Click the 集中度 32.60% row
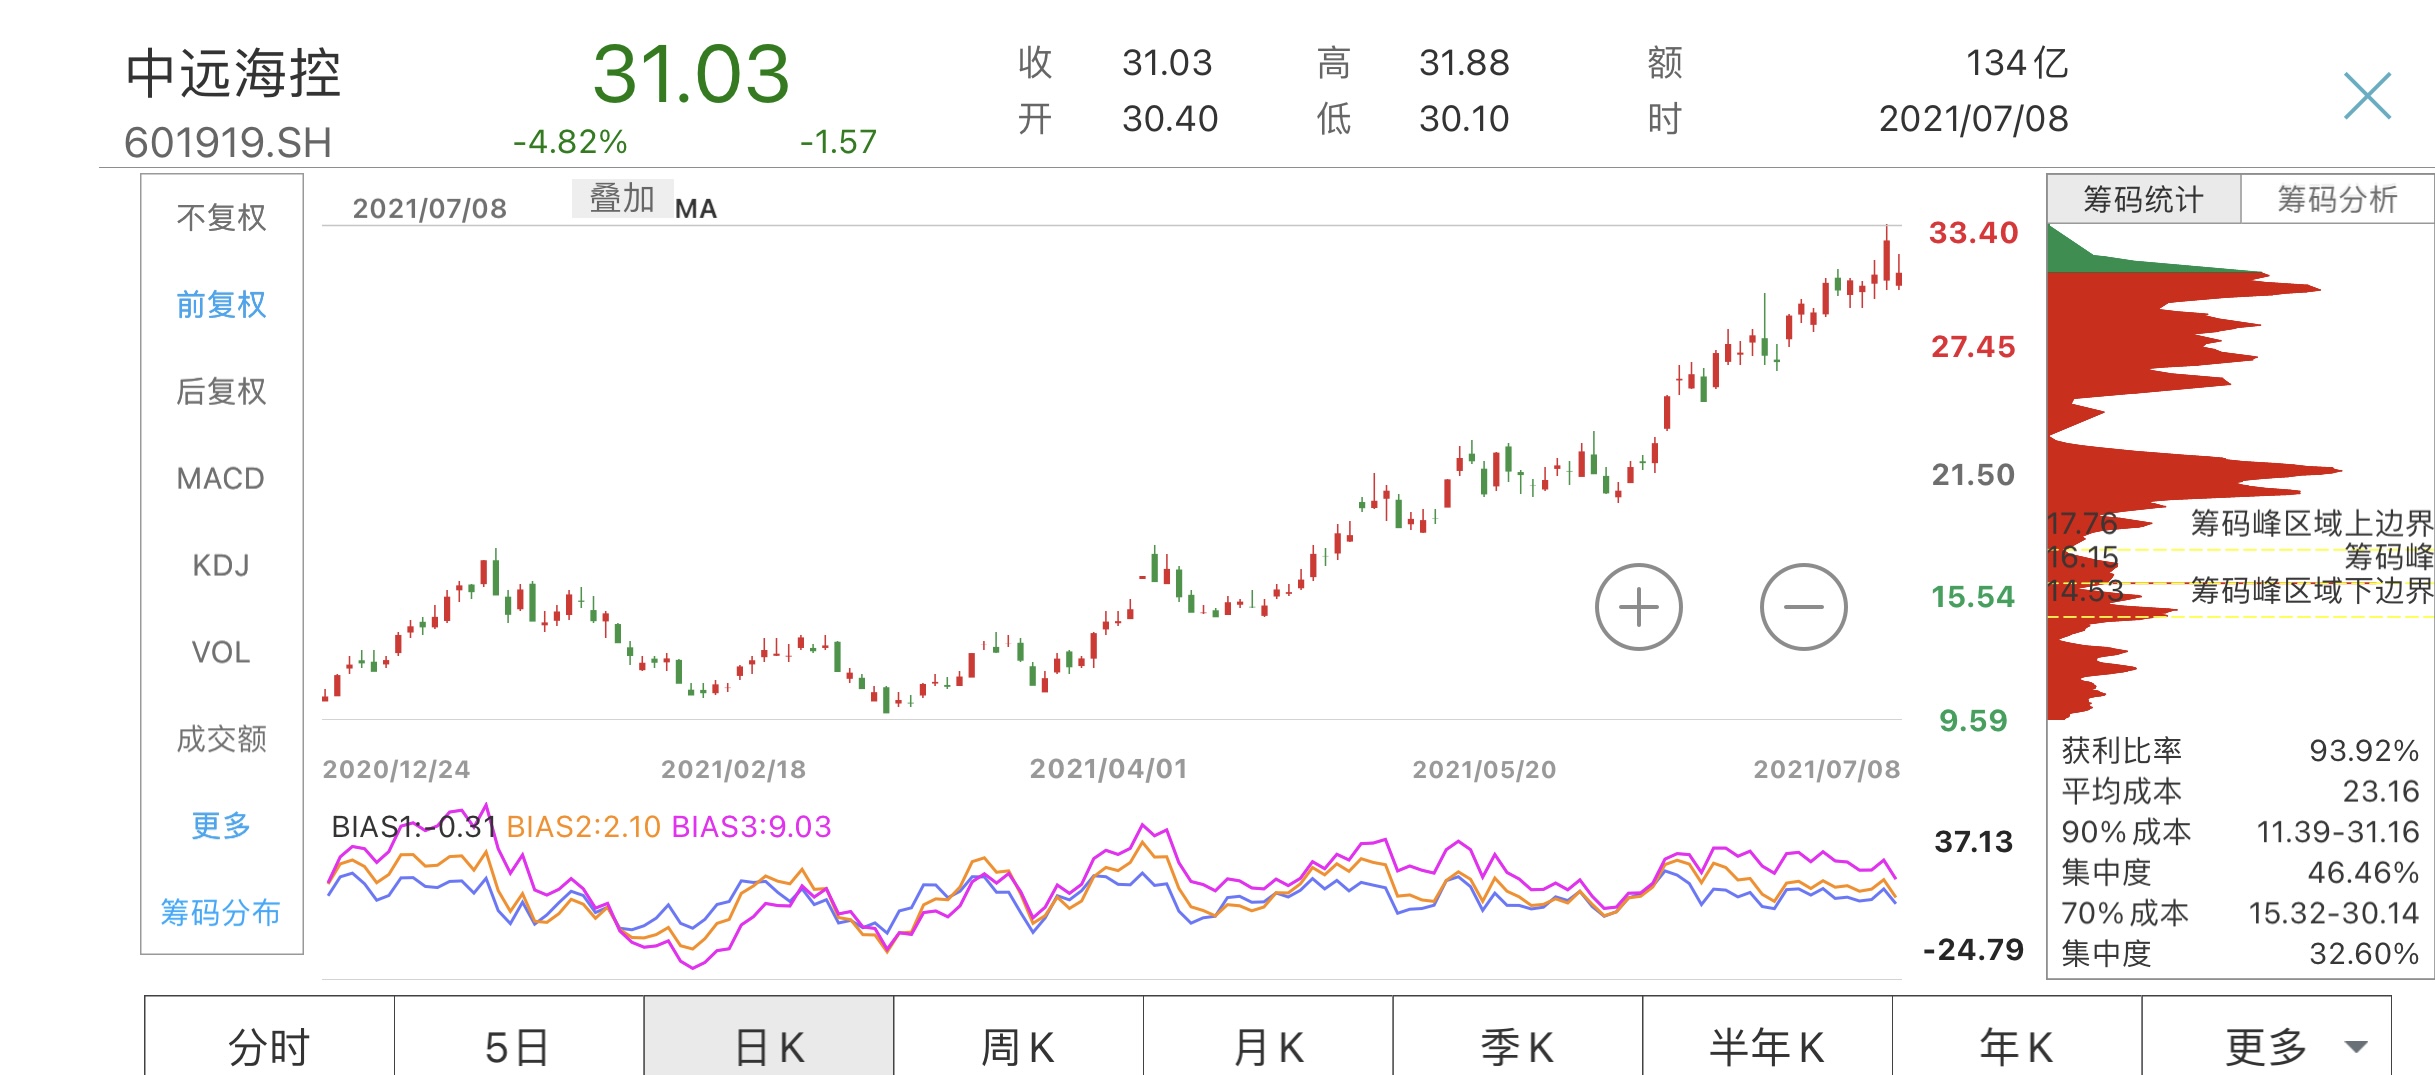 pyautogui.click(x=2240, y=953)
